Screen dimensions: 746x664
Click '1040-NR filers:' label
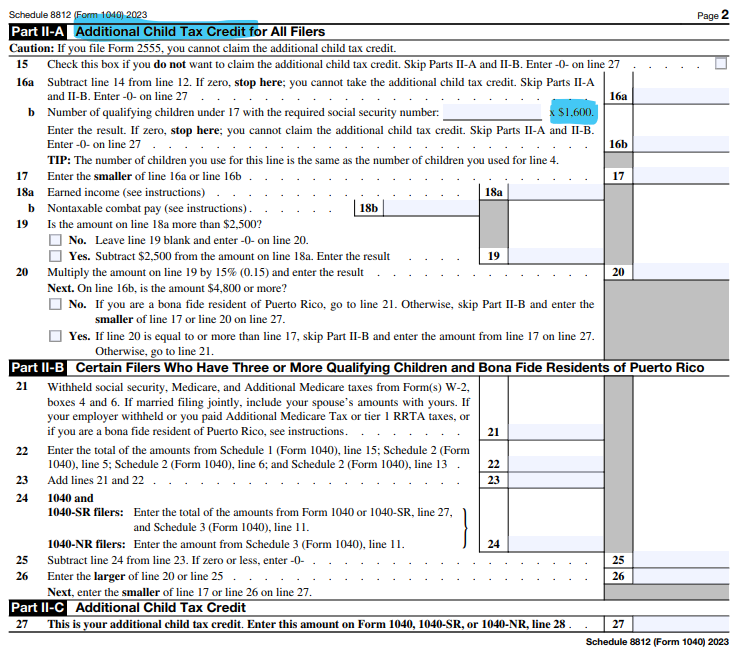[86, 544]
